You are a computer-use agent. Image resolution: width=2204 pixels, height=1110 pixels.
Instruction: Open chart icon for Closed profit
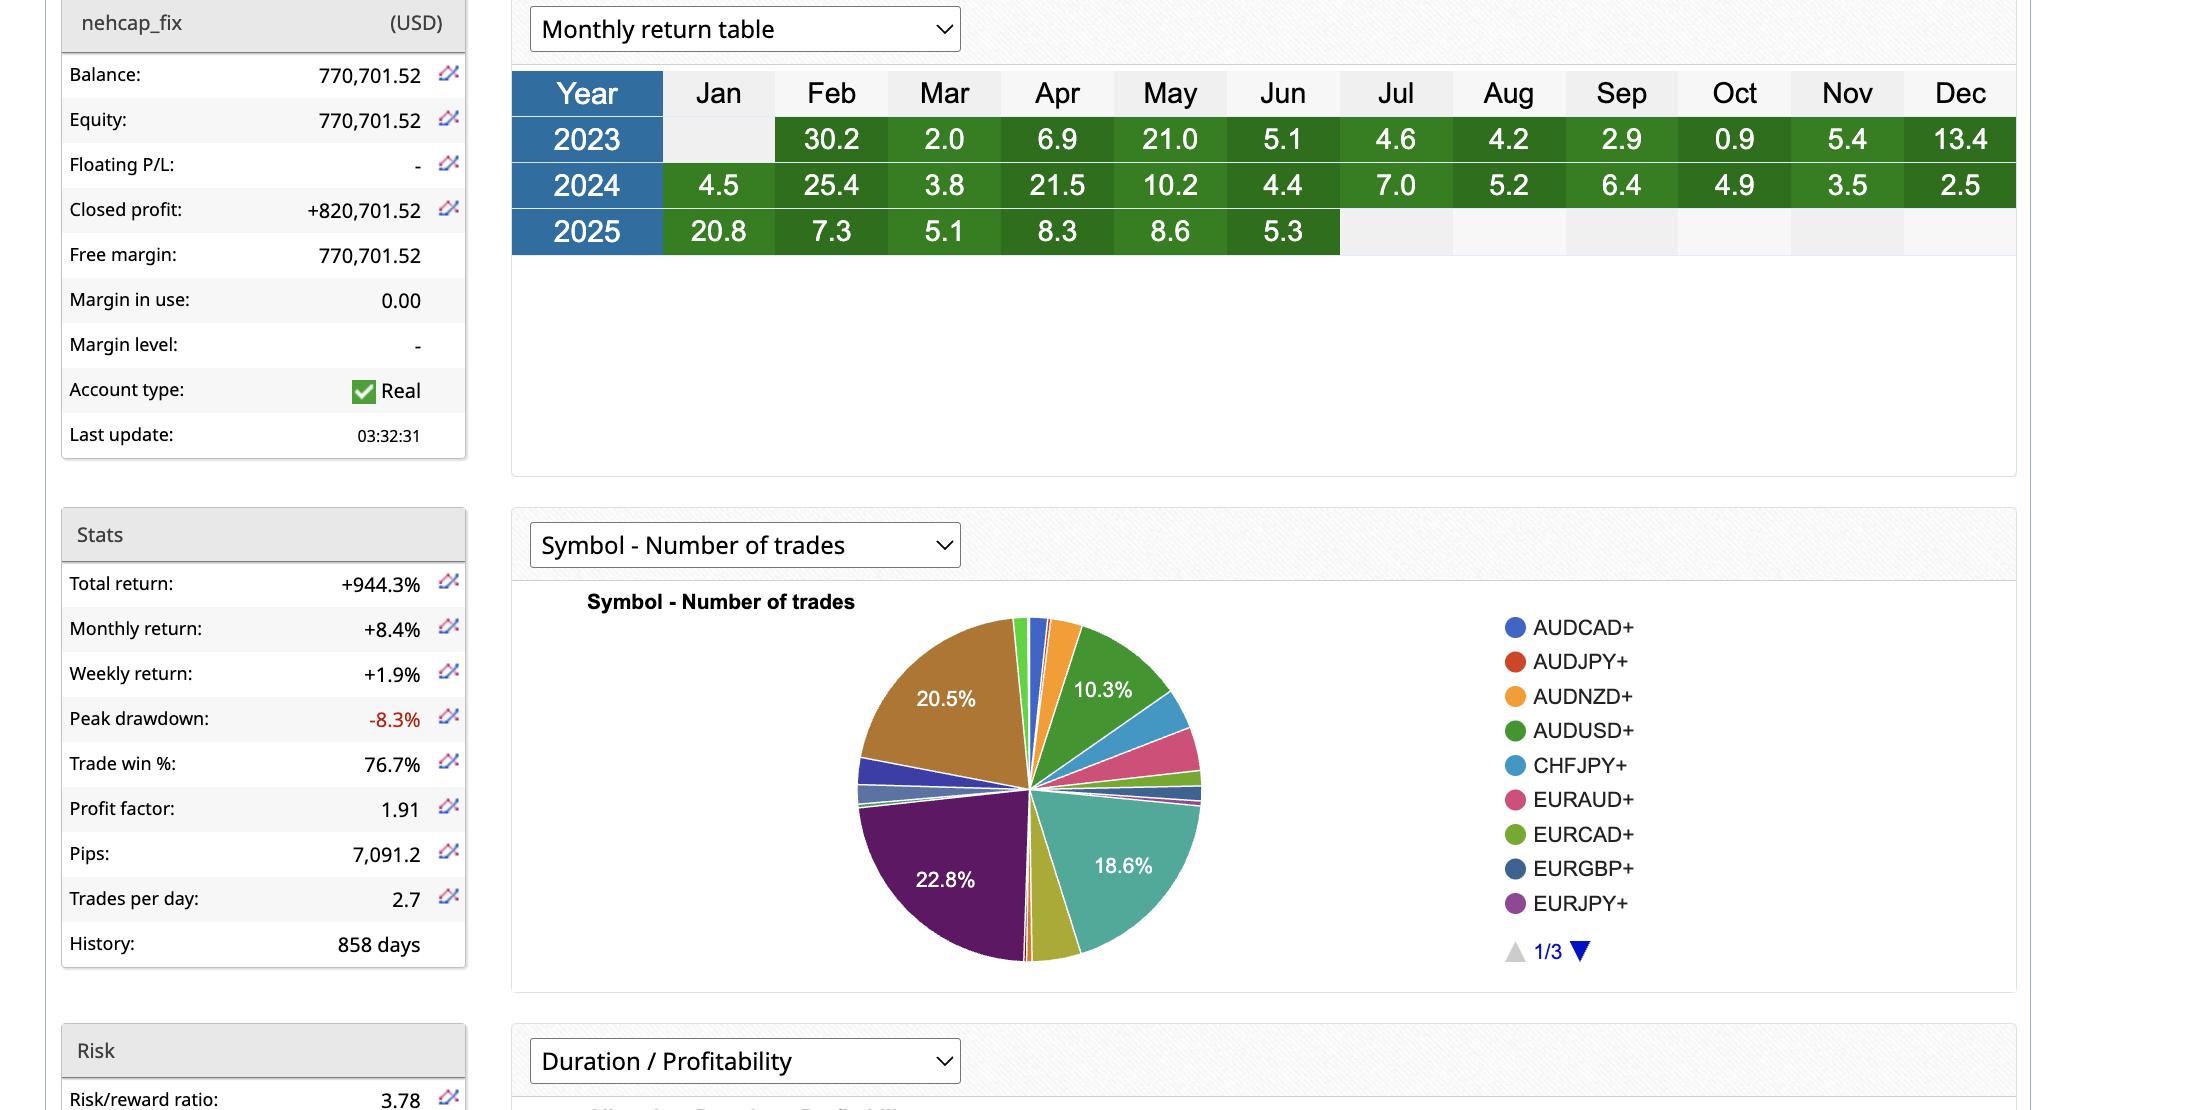[x=449, y=208]
